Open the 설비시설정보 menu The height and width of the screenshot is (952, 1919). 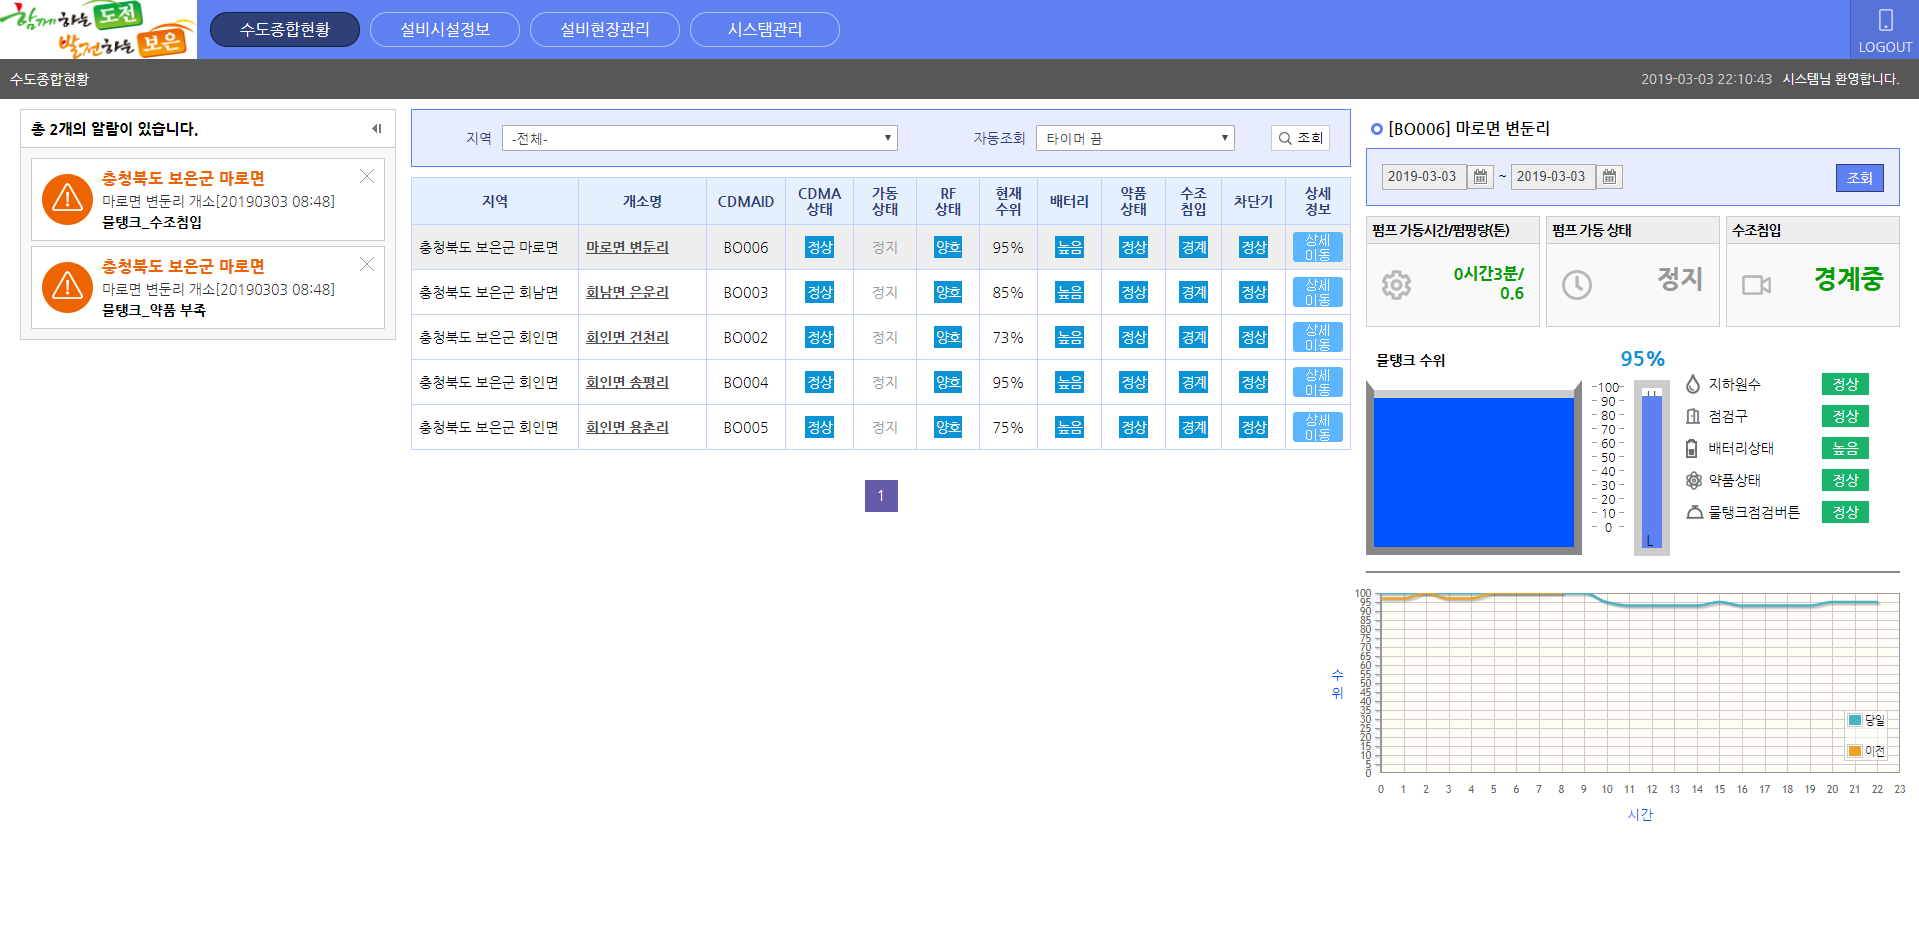(x=445, y=30)
